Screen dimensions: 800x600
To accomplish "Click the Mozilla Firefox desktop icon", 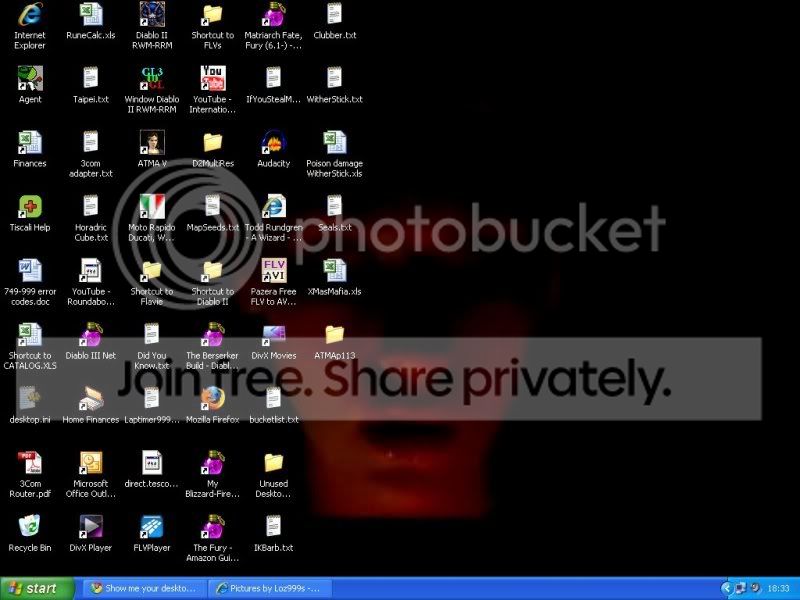I will pos(212,399).
